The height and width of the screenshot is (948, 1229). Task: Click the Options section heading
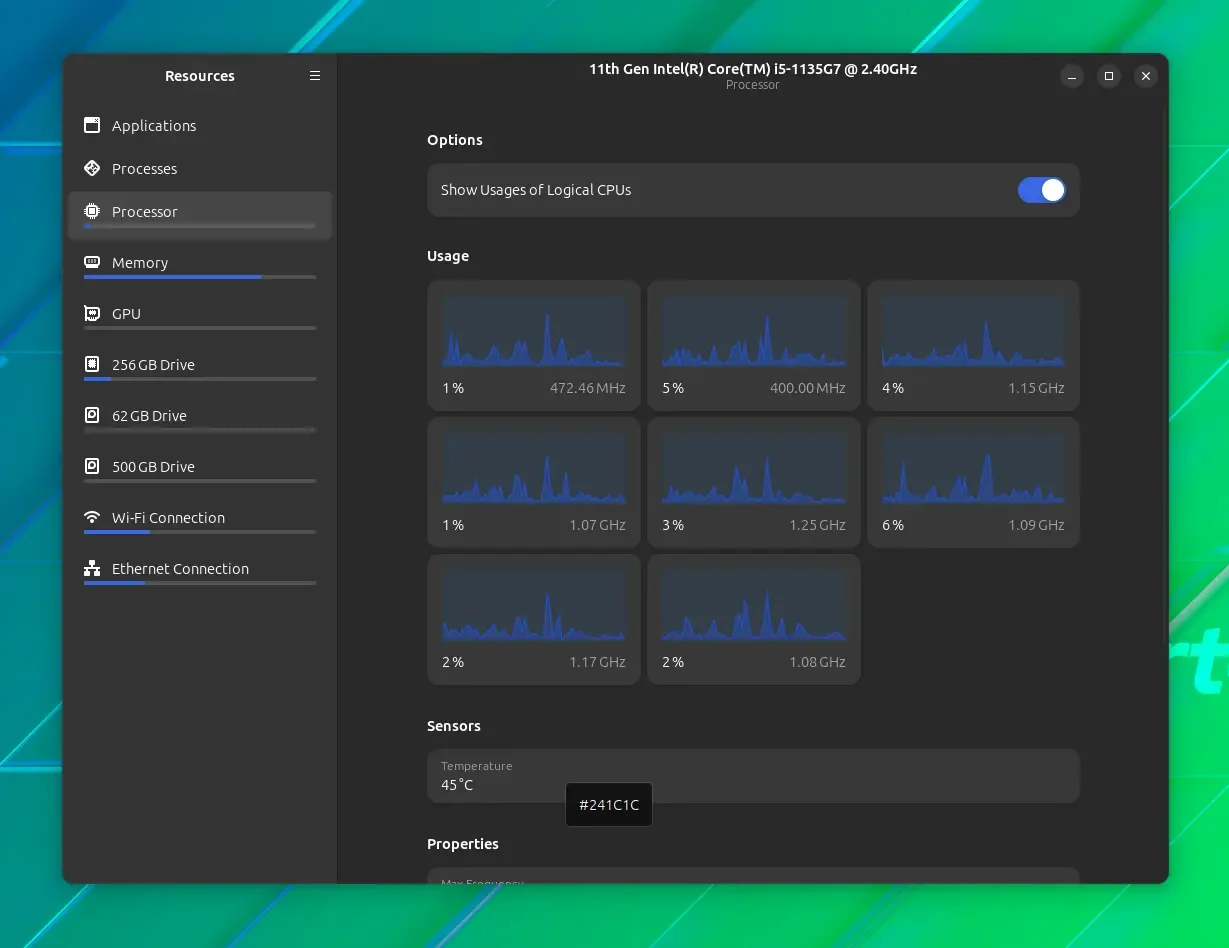pyautogui.click(x=455, y=140)
